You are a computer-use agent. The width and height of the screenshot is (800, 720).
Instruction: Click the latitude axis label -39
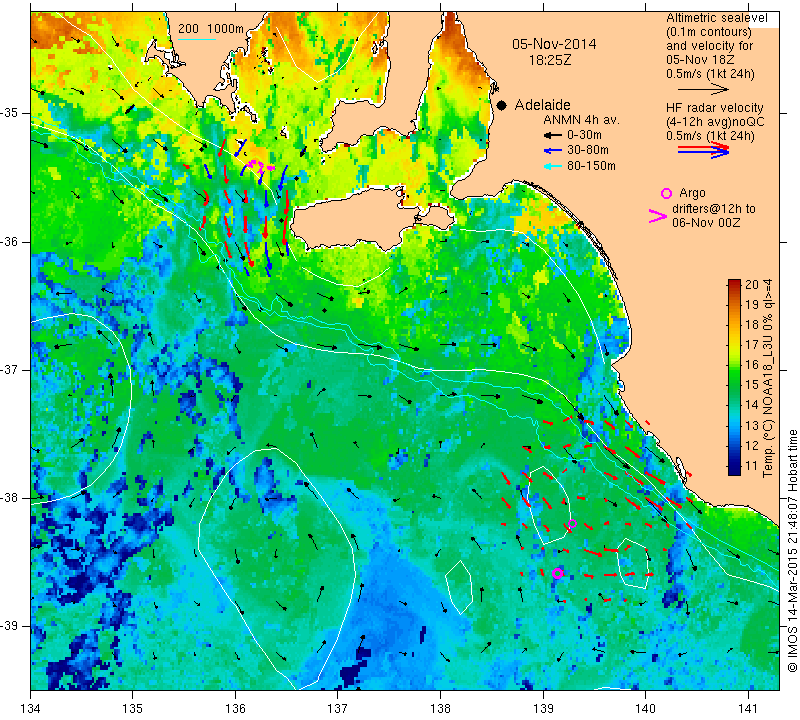(11, 626)
